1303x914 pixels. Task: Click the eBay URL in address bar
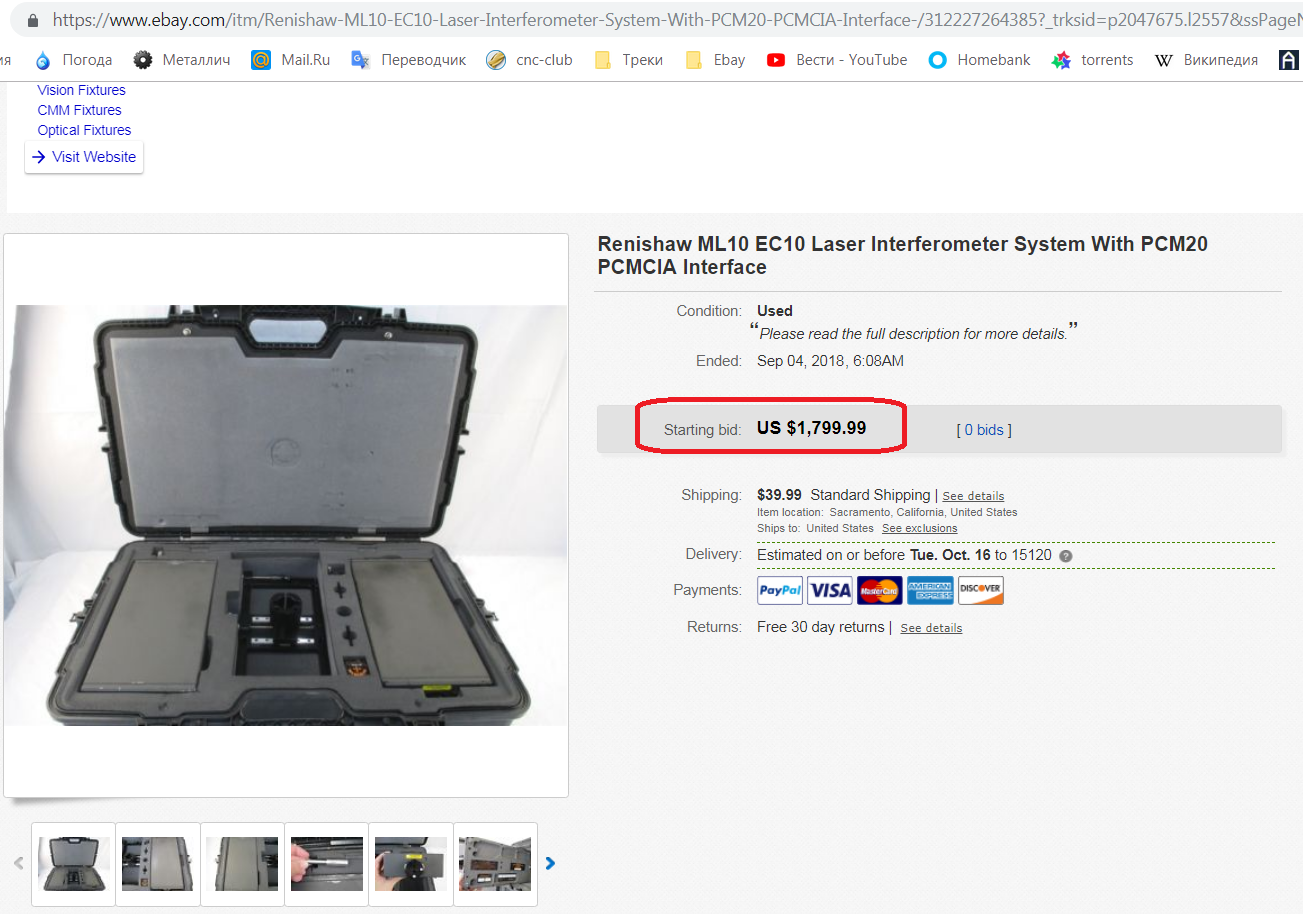(677, 19)
